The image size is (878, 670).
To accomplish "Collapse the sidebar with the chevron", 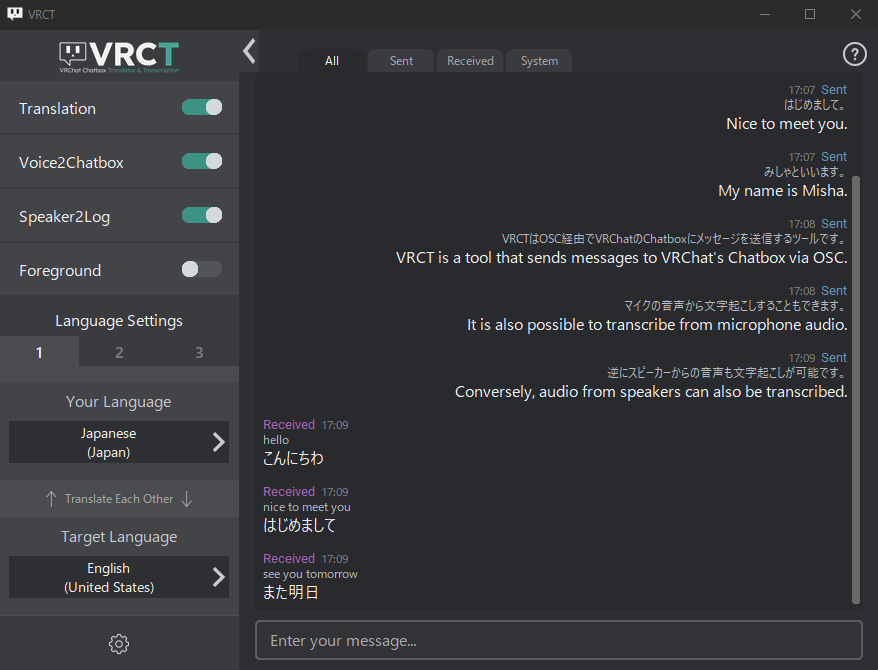I will coord(249,51).
